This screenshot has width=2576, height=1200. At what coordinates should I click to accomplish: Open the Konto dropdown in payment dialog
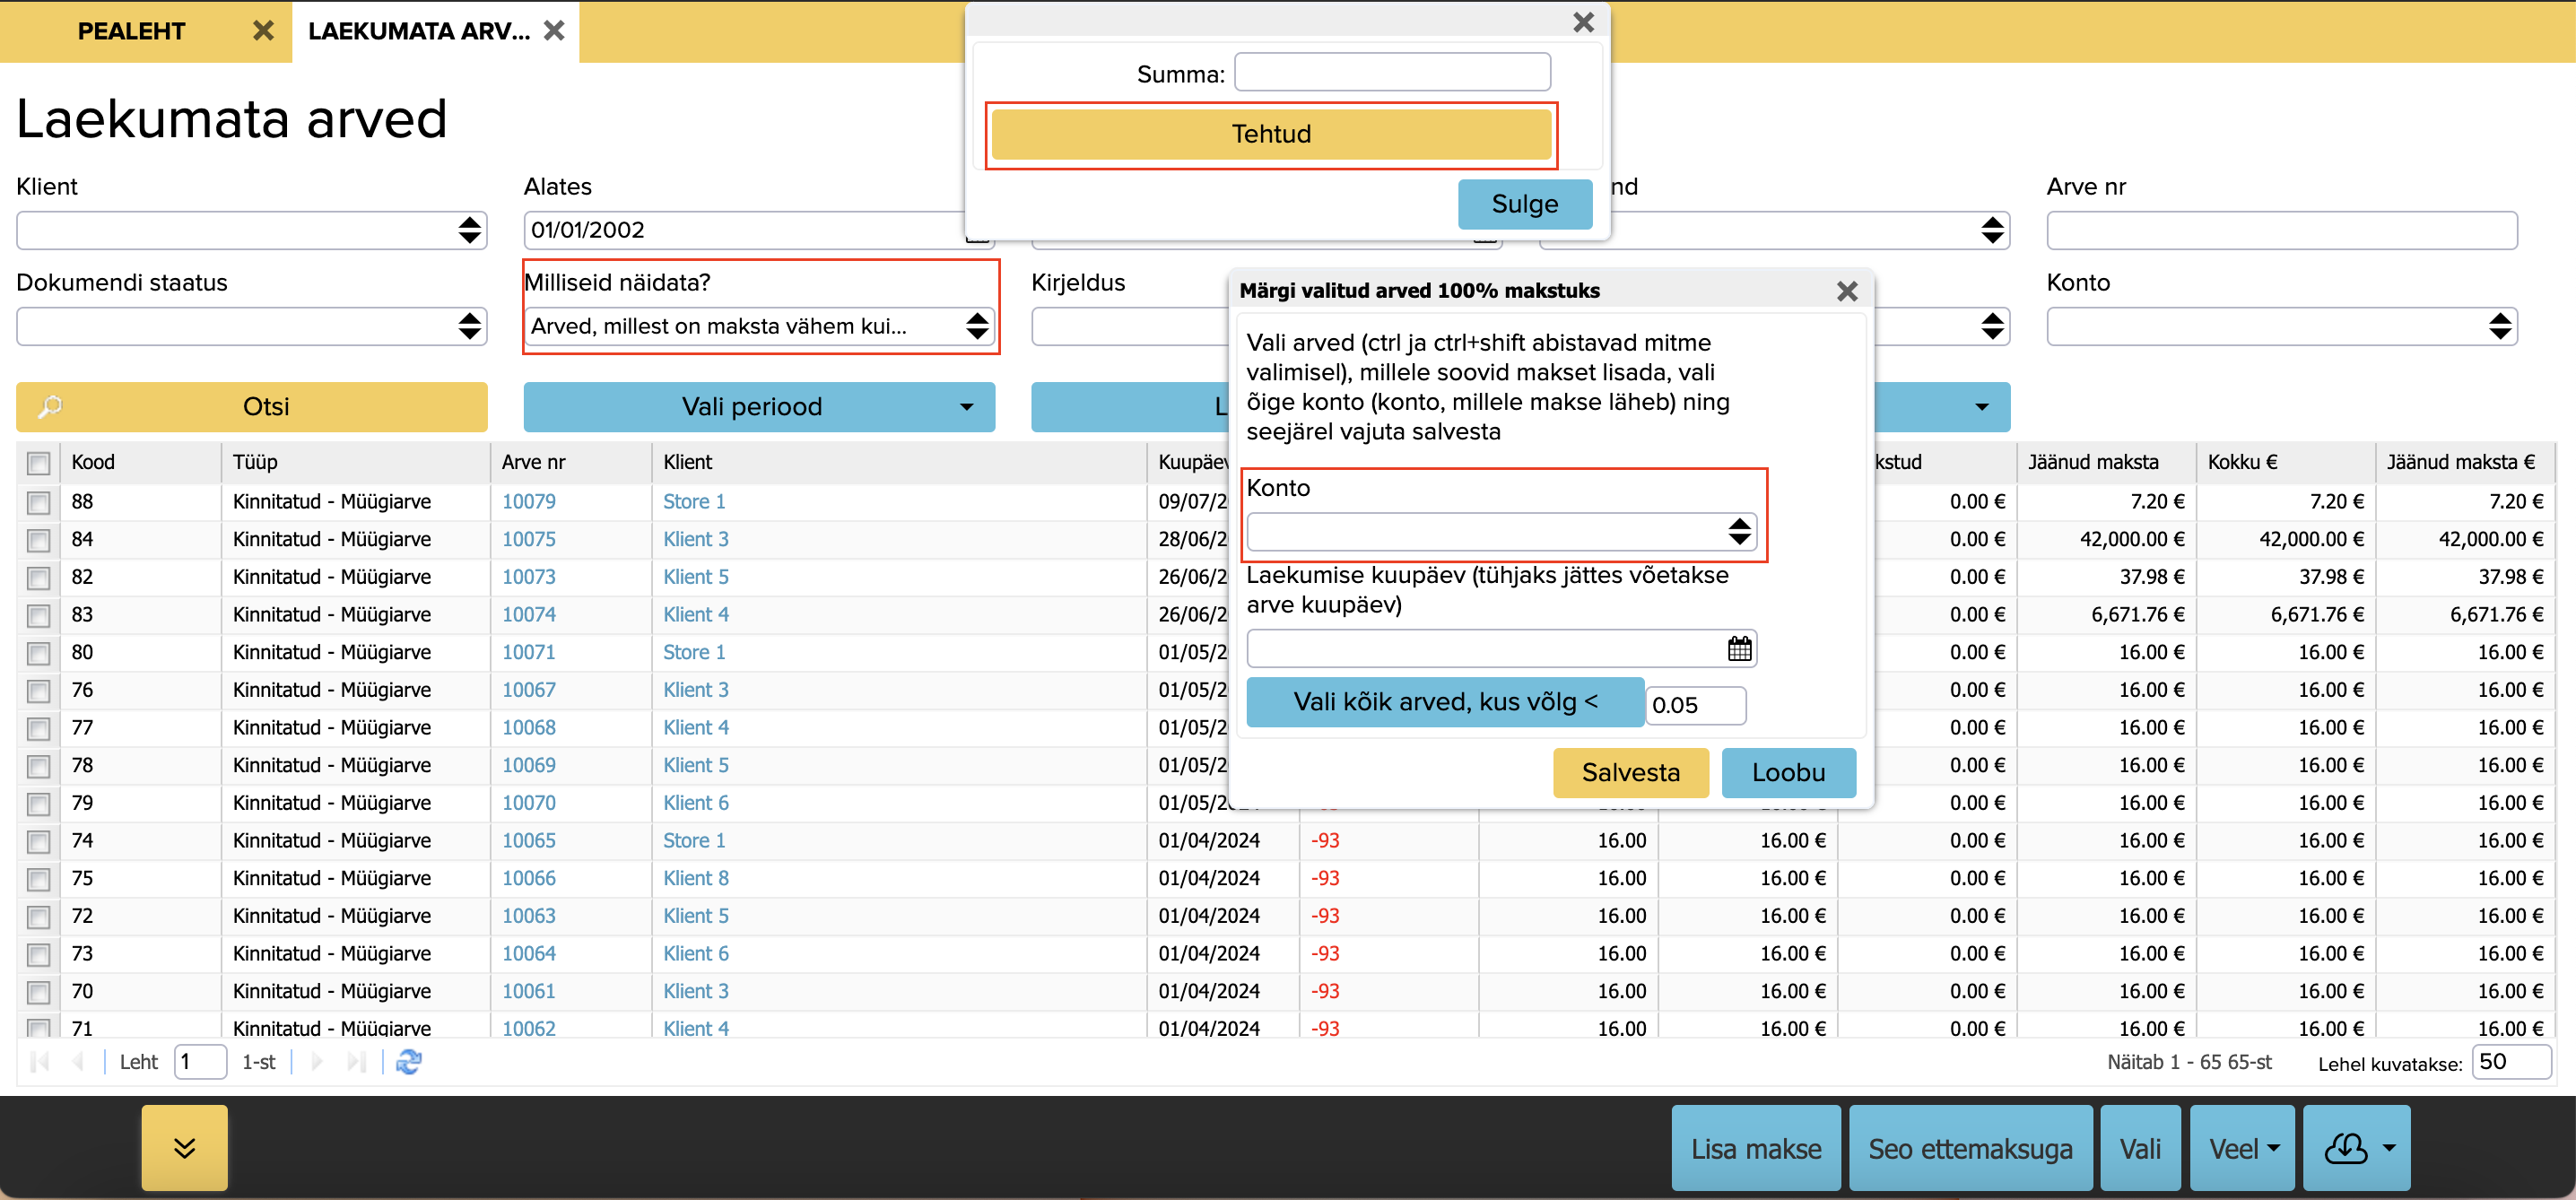[1500, 531]
